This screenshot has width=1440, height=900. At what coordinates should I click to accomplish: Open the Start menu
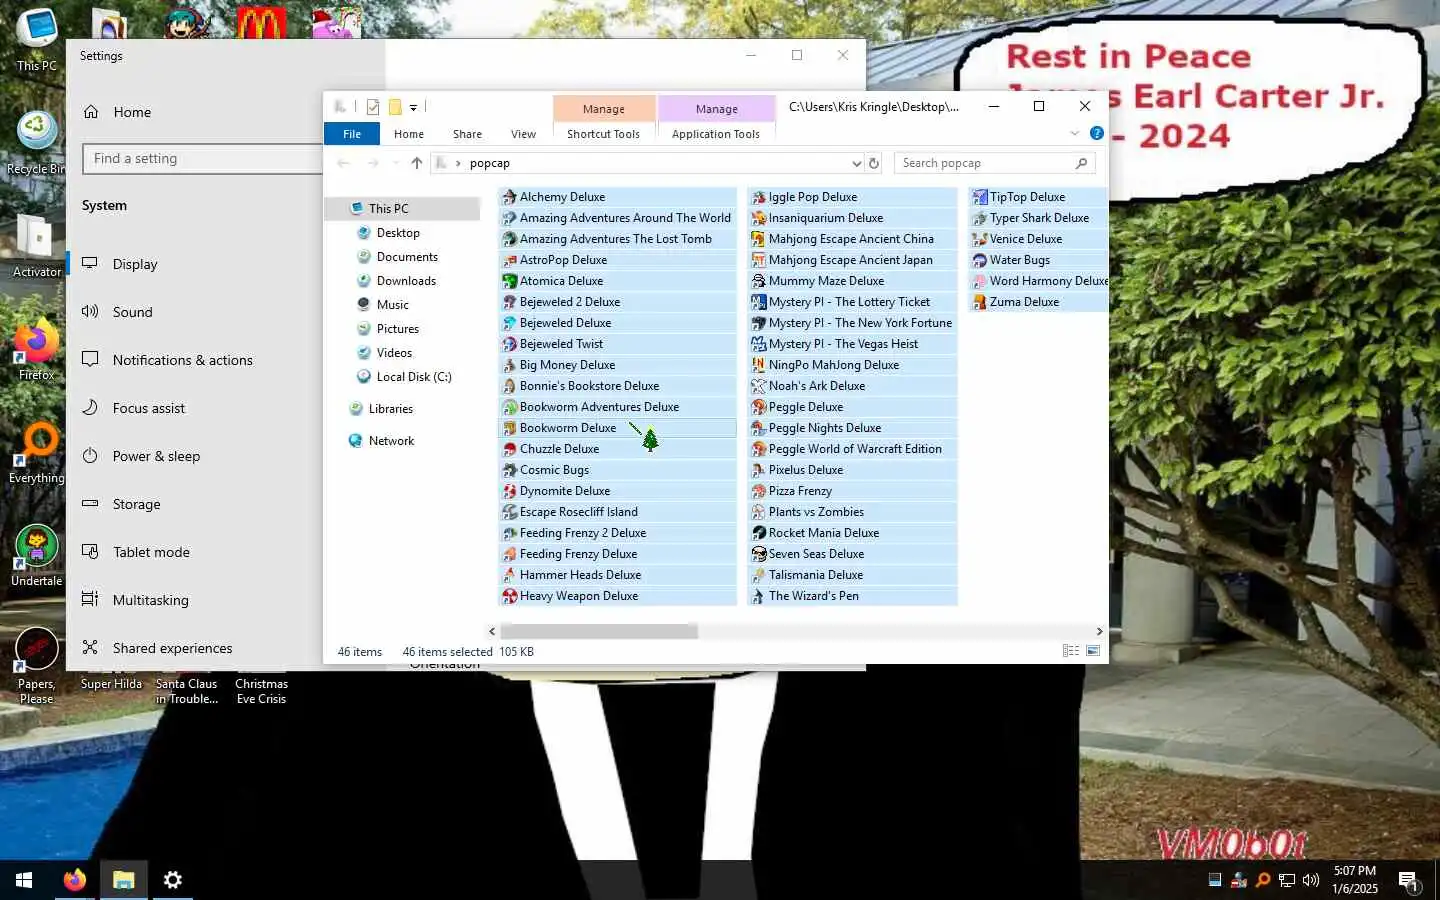pos(24,880)
